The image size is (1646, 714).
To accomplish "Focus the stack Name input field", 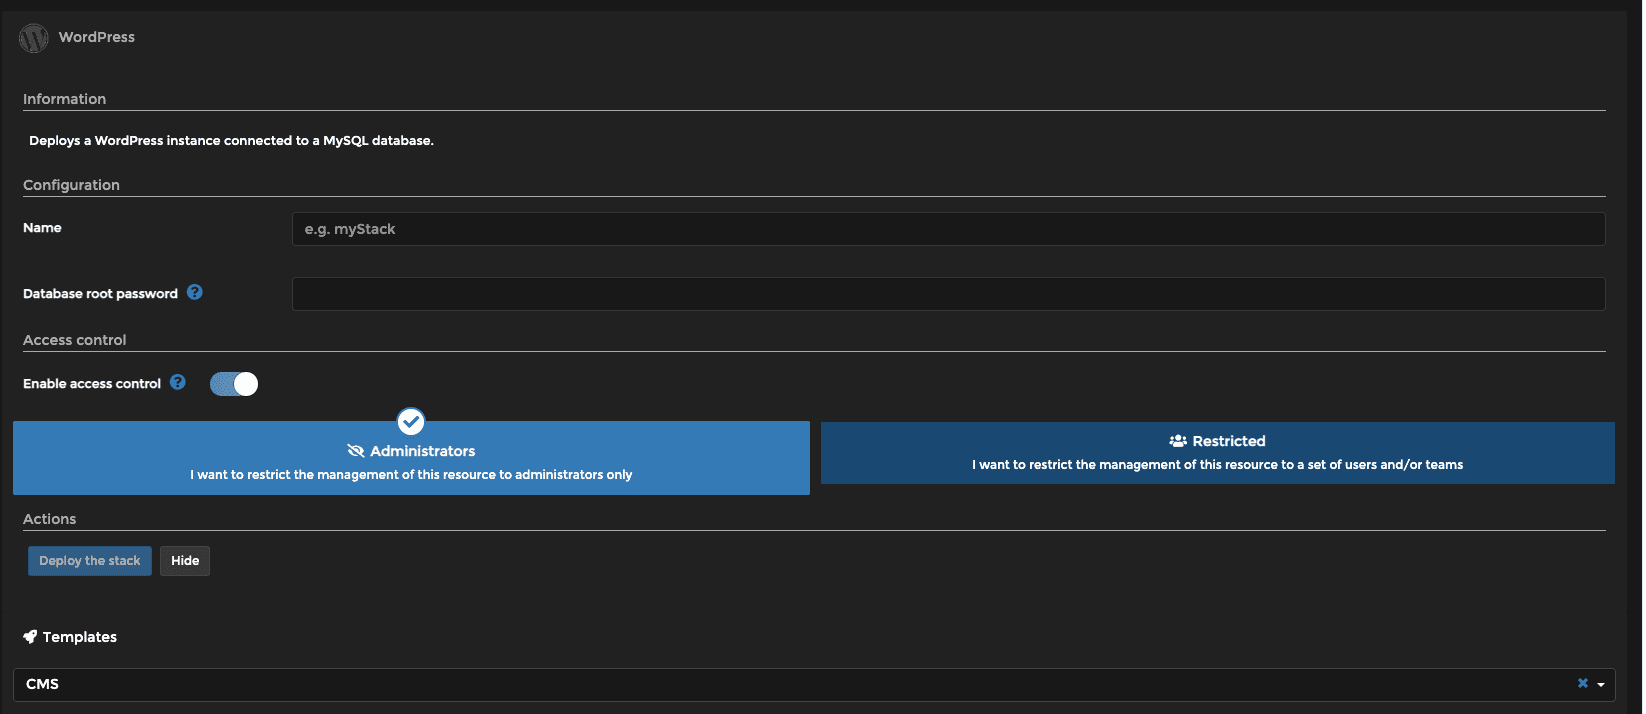I will coord(948,229).
